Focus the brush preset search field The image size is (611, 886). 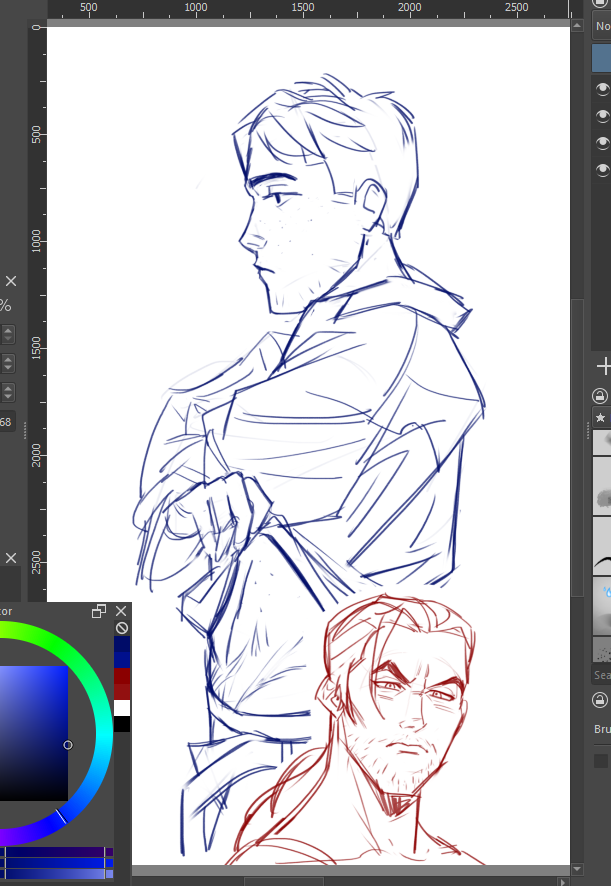[x=601, y=675]
